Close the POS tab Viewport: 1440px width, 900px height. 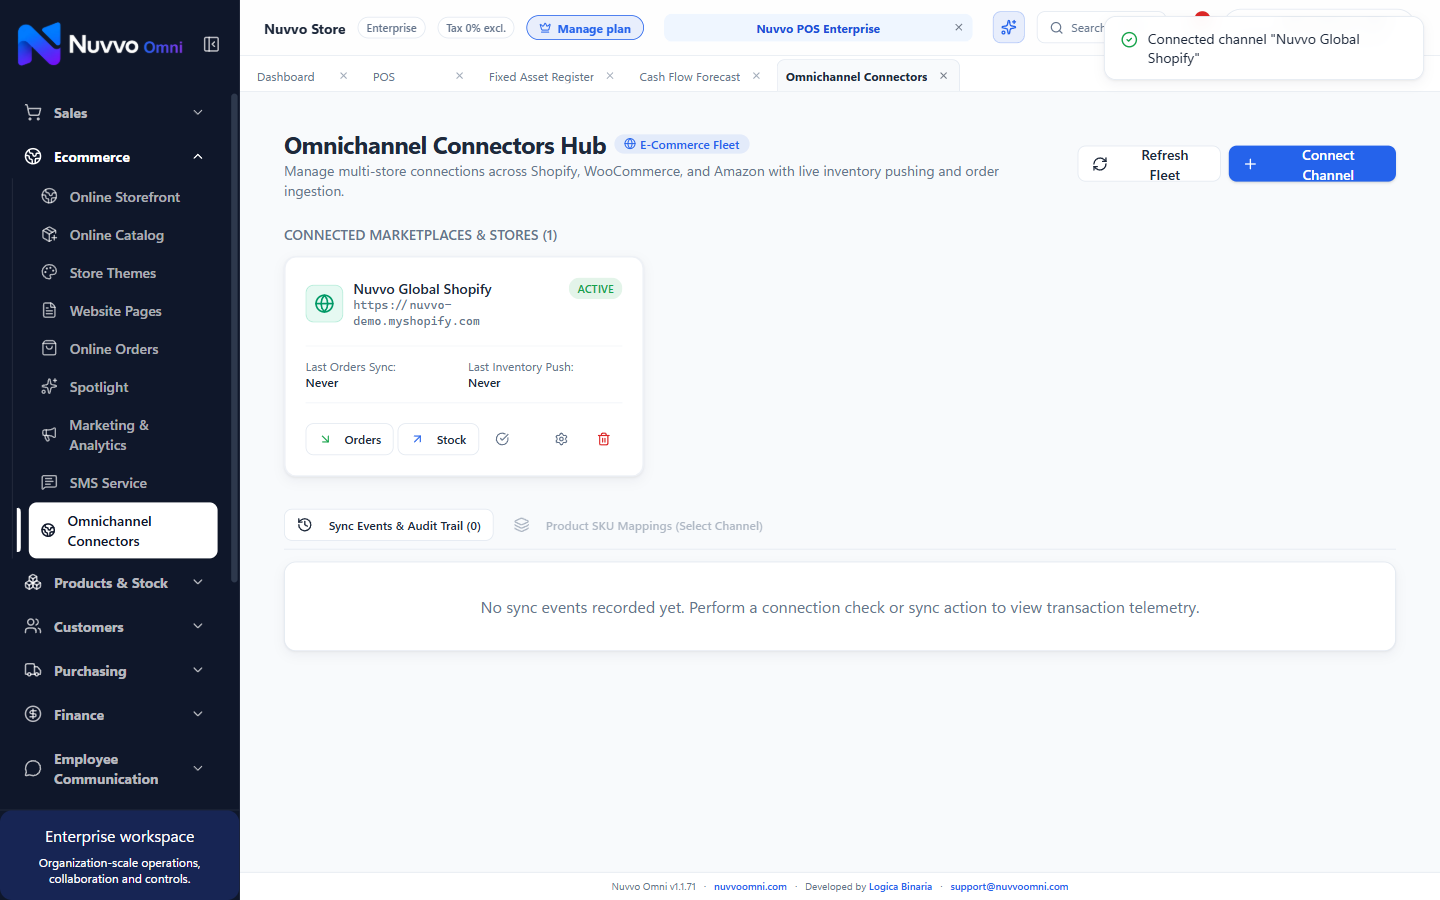point(459,76)
